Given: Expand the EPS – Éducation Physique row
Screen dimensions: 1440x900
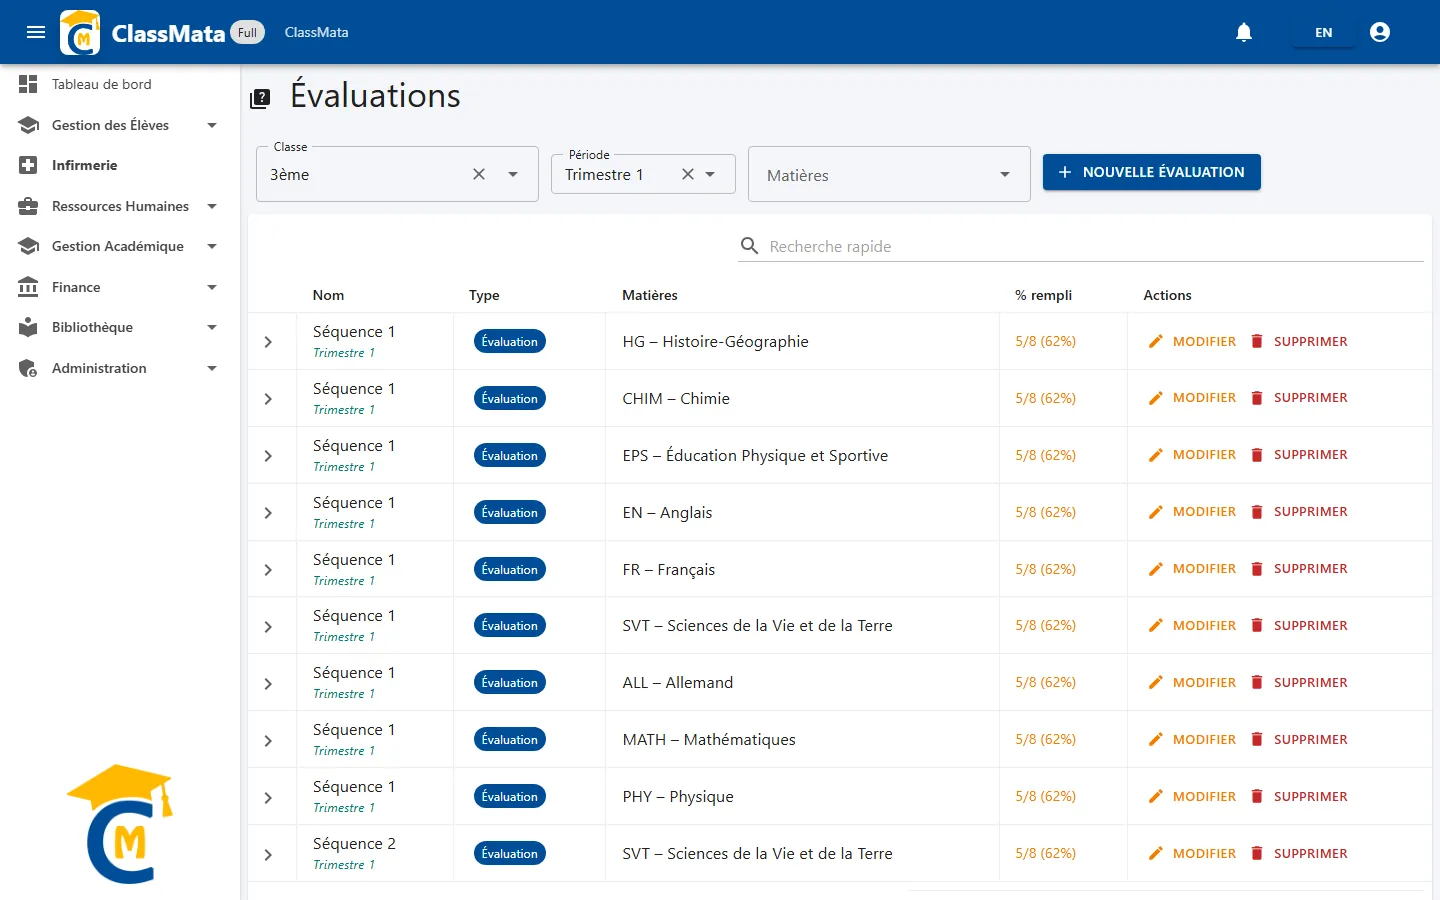Looking at the screenshot, I should point(268,456).
